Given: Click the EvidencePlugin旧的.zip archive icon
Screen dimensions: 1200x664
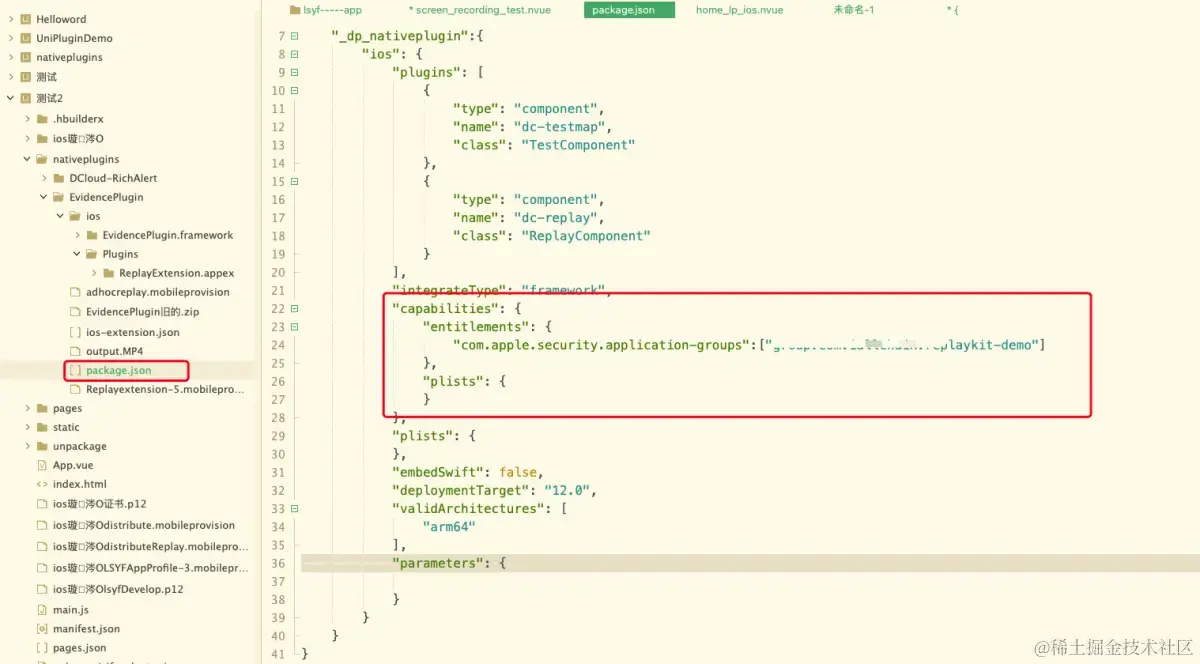Looking at the screenshot, I should (74, 312).
